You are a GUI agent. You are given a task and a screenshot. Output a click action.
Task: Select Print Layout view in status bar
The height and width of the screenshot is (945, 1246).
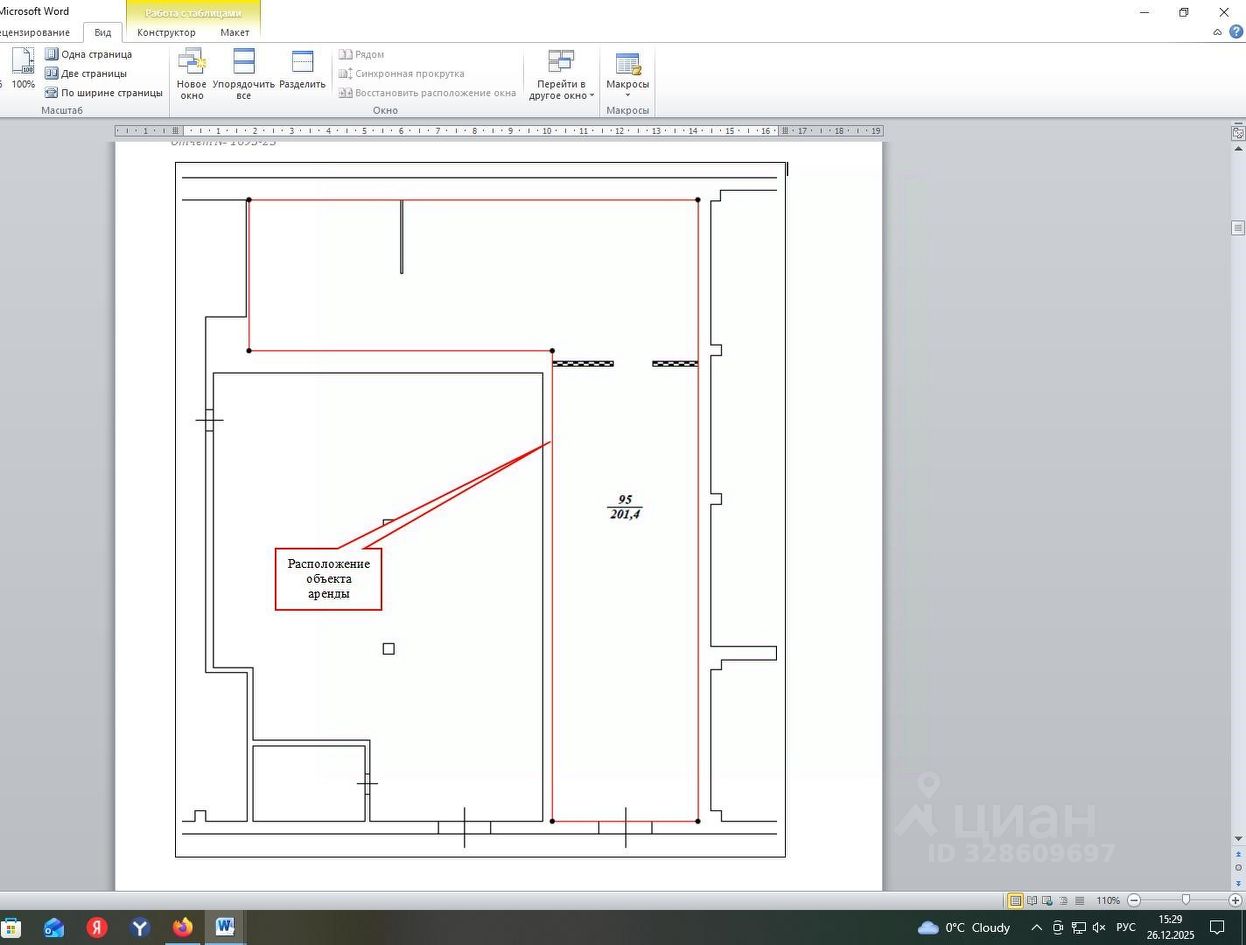(x=1015, y=900)
